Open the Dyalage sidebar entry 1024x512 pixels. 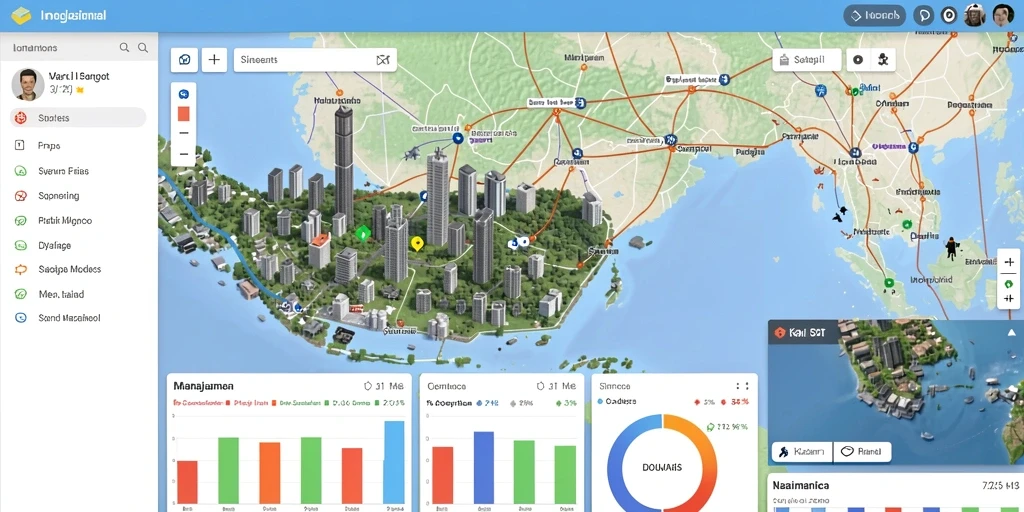[78, 246]
